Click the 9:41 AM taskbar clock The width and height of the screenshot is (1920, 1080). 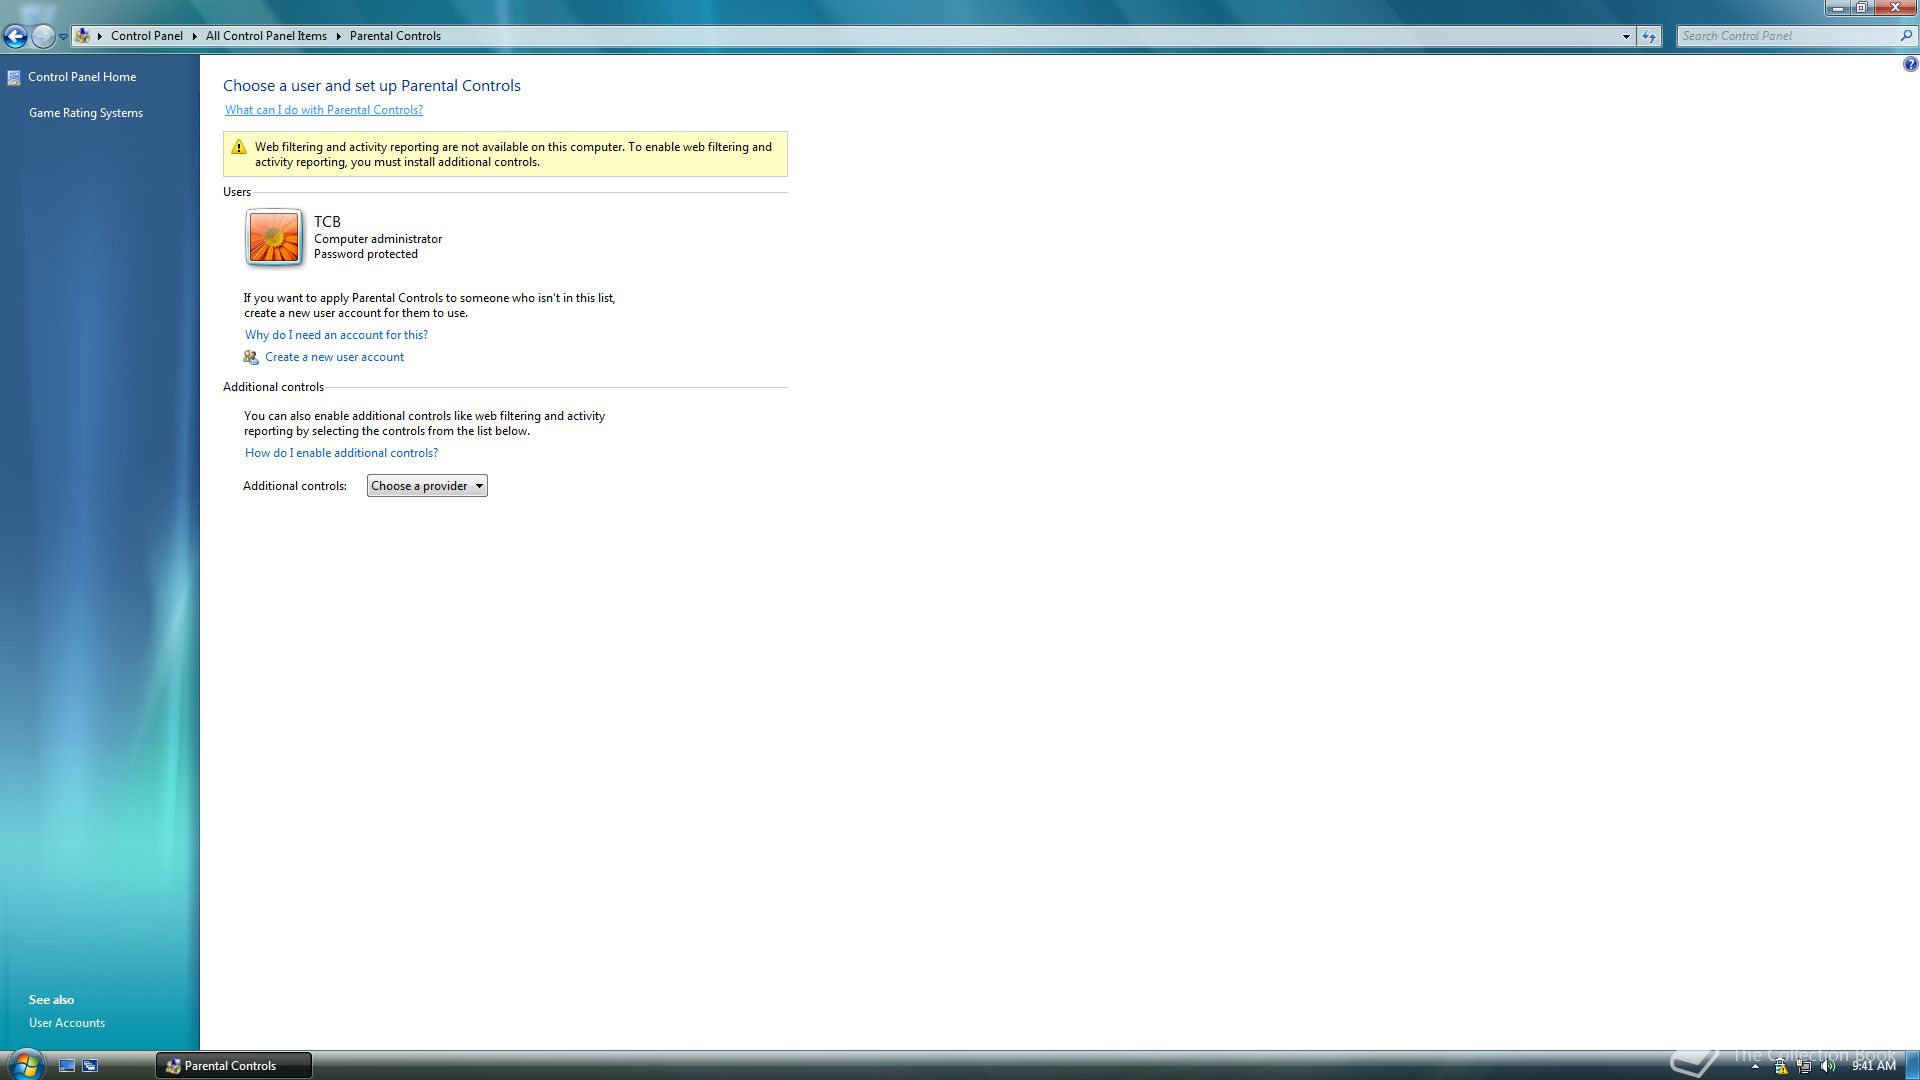coord(1873,1066)
